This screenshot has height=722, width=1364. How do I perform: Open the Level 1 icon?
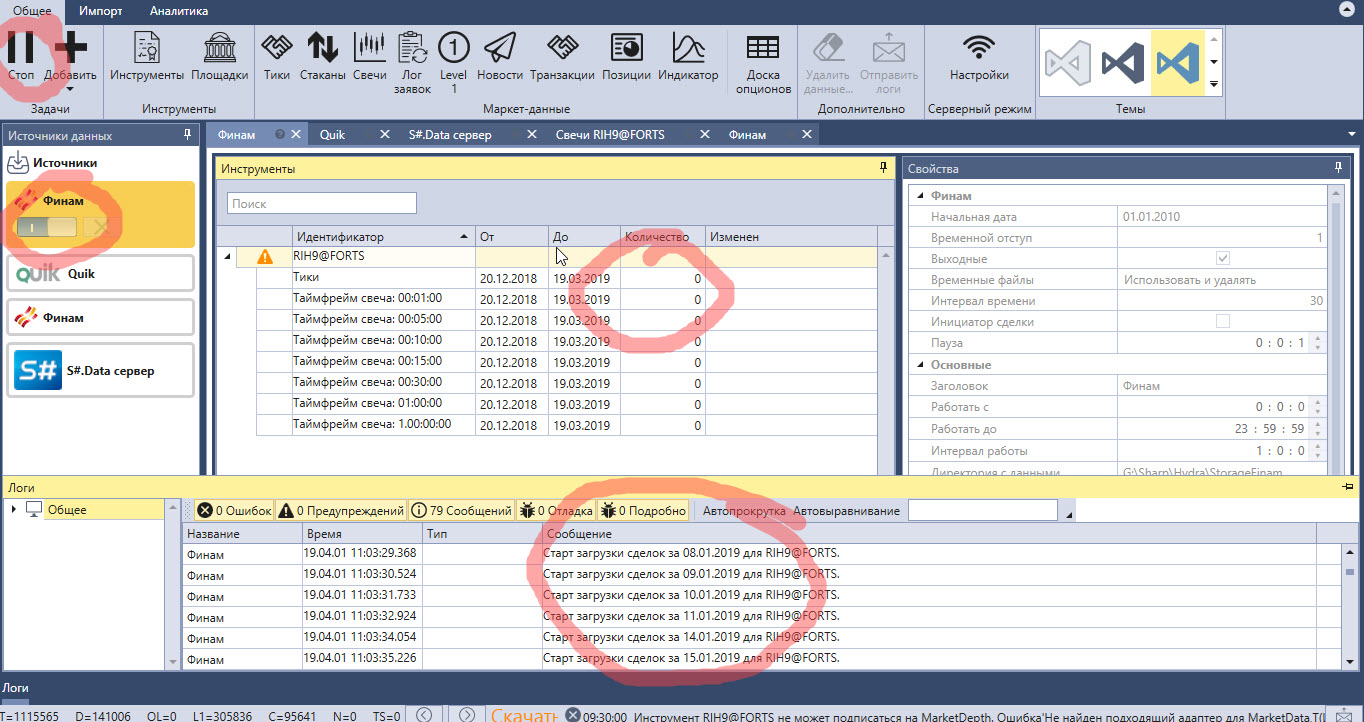coord(453,47)
